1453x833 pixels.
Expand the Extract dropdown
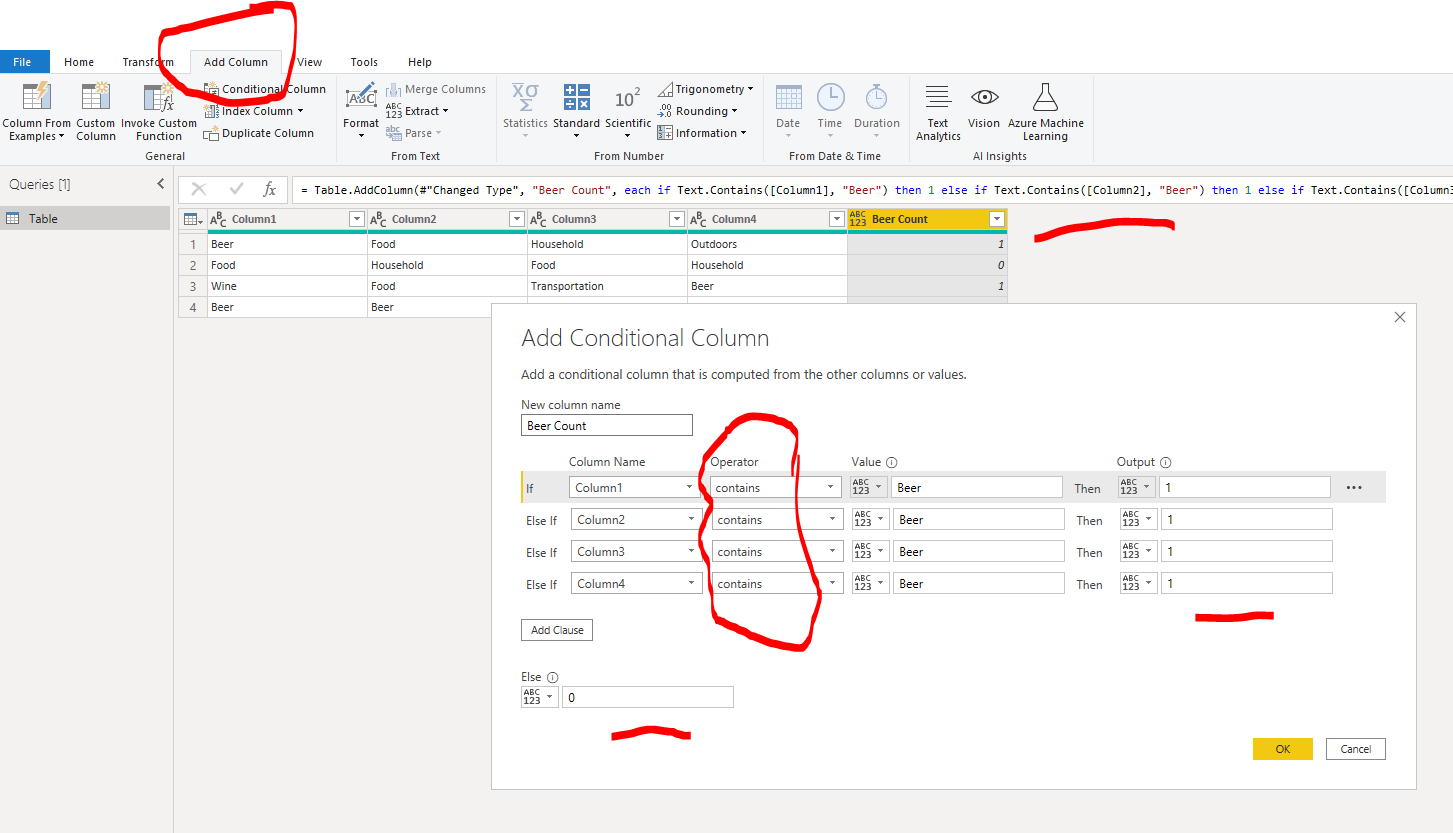pos(445,111)
